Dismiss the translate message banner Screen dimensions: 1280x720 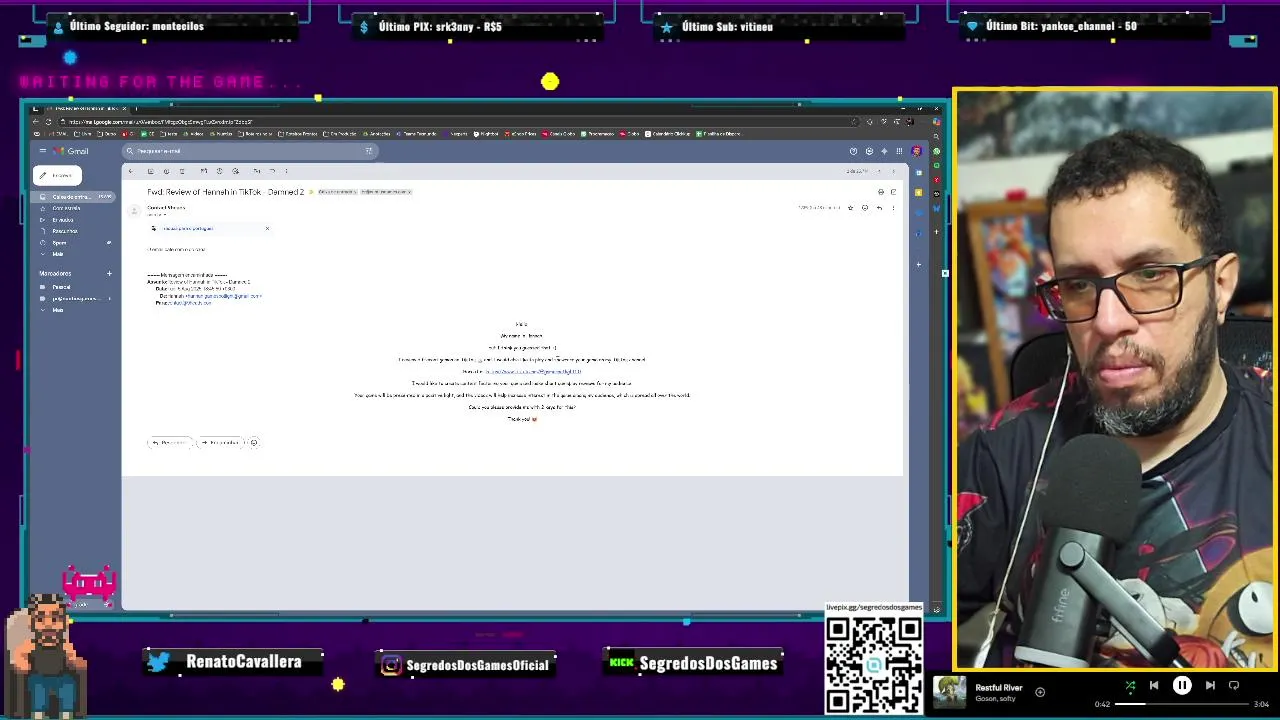click(x=267, y=228)
